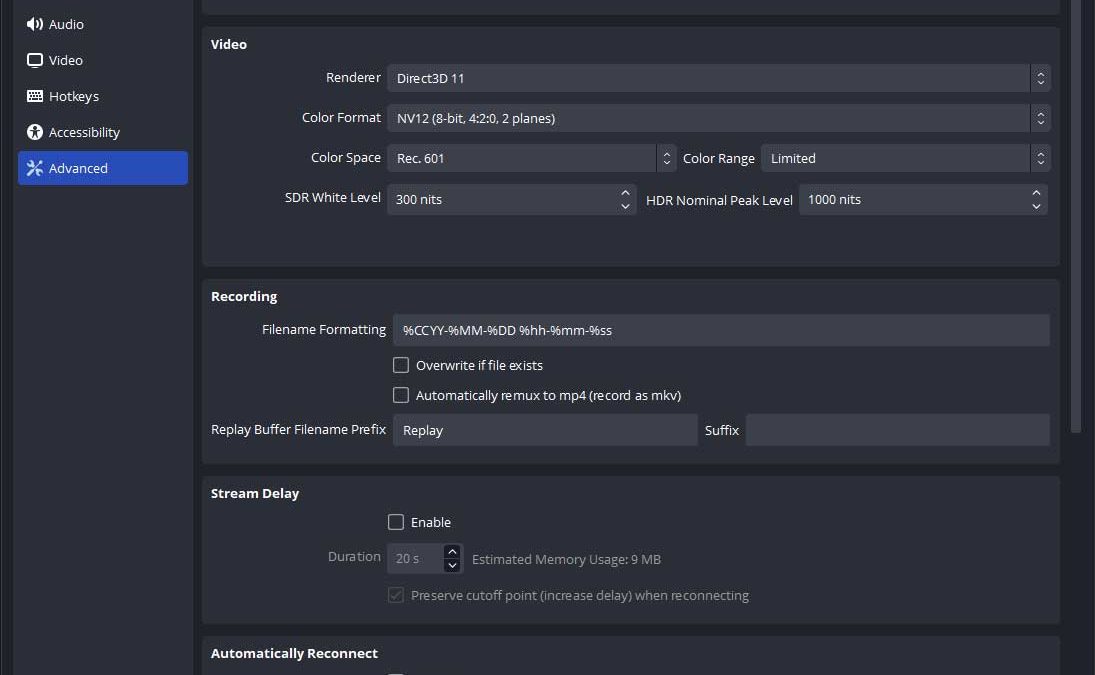Click the Advanced tools icon

coord(35,168)
